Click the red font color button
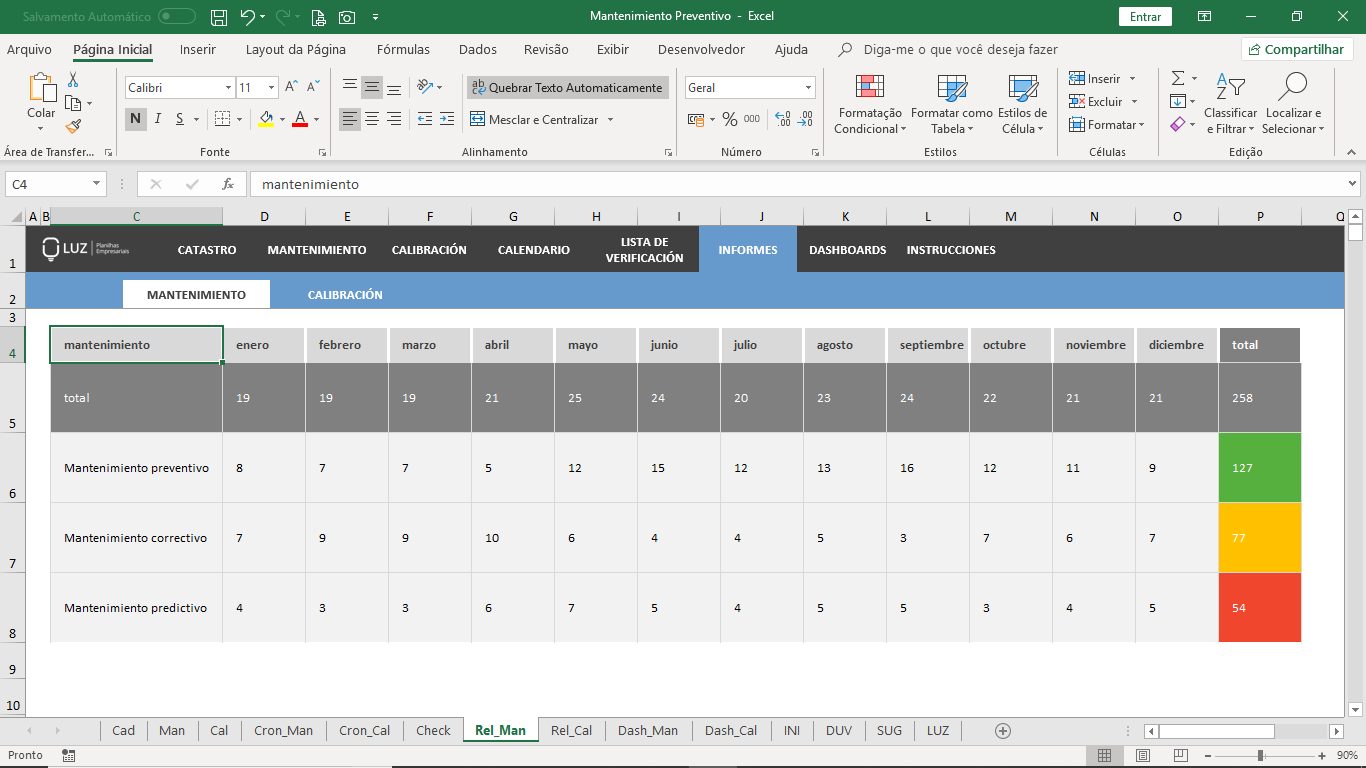1366x768 pixels. pos(300,119)
